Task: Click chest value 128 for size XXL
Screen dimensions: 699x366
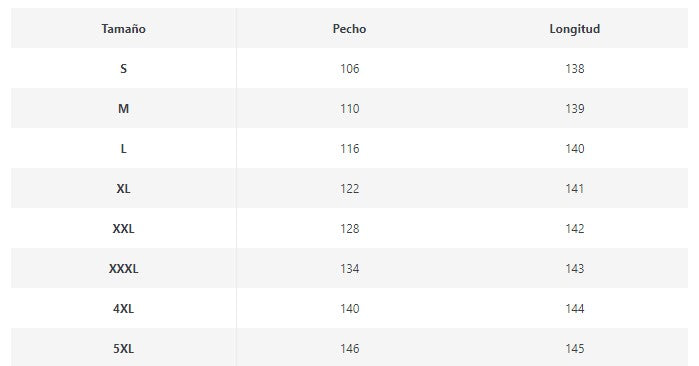Action: click(x=350, y=229)
